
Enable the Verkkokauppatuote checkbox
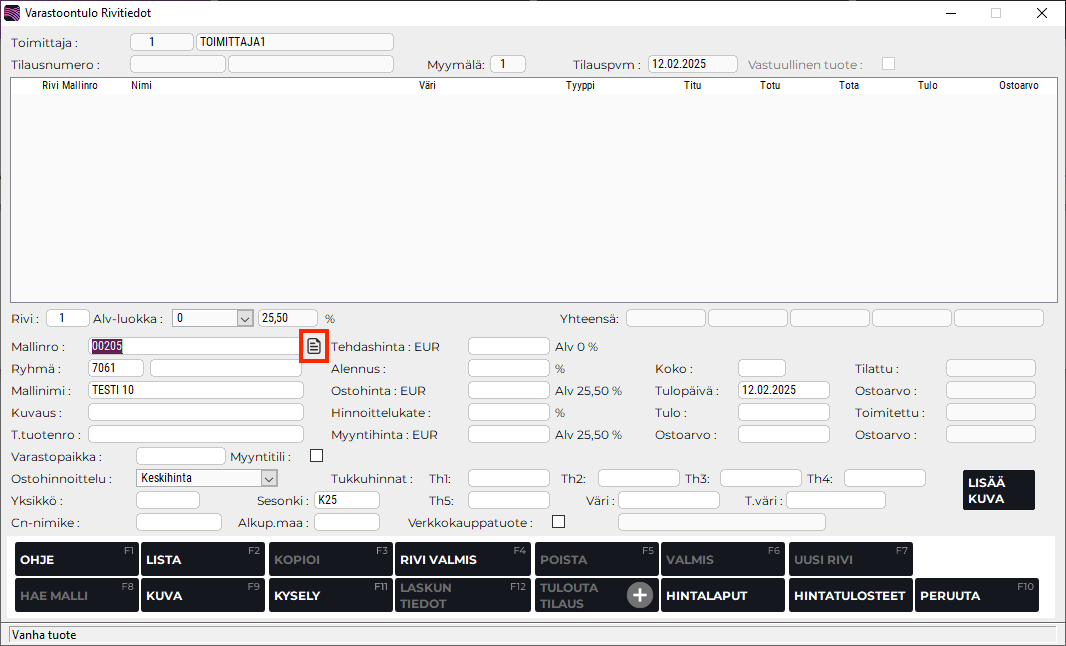click(558, 521)
